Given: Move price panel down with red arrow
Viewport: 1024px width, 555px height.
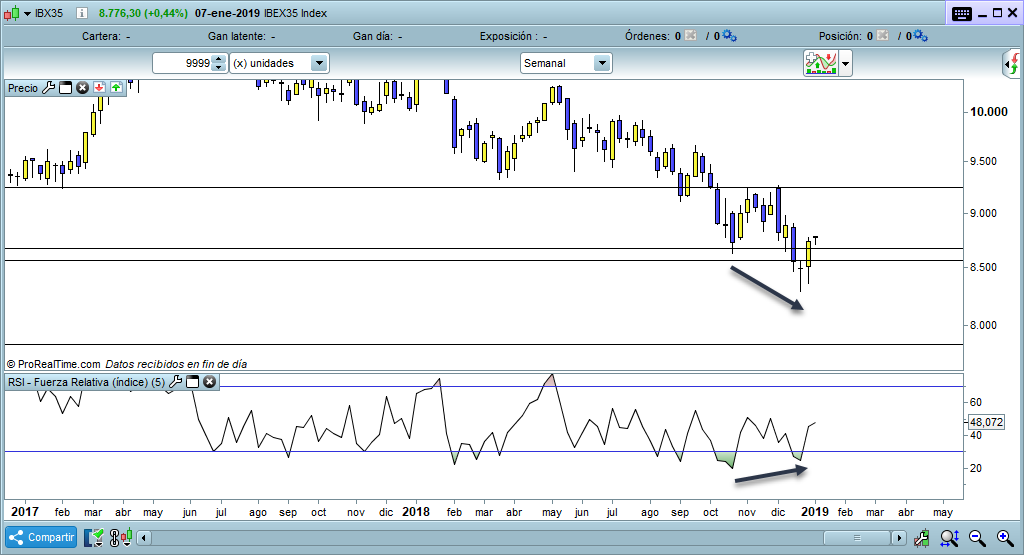Looking at the screenshot, I should coord(100,88).
